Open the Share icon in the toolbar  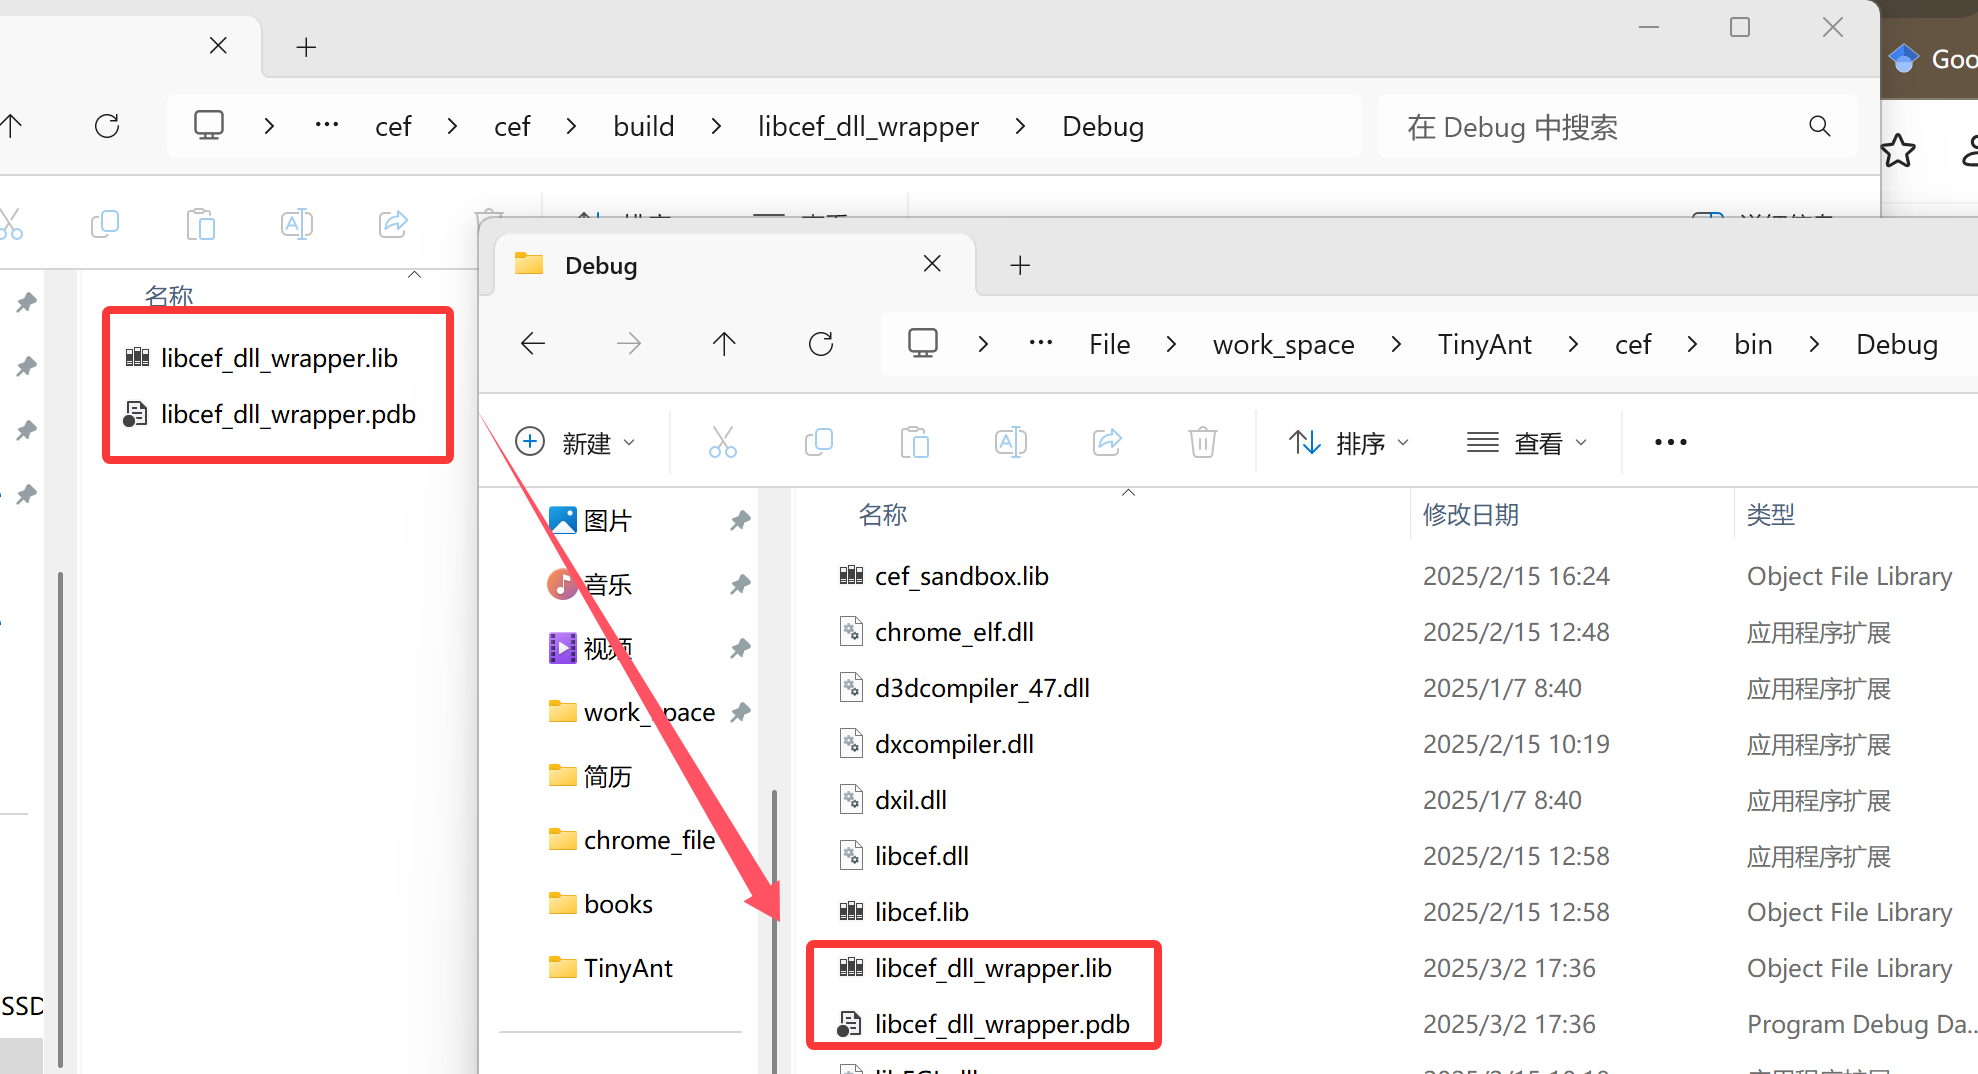[1106, 441]
